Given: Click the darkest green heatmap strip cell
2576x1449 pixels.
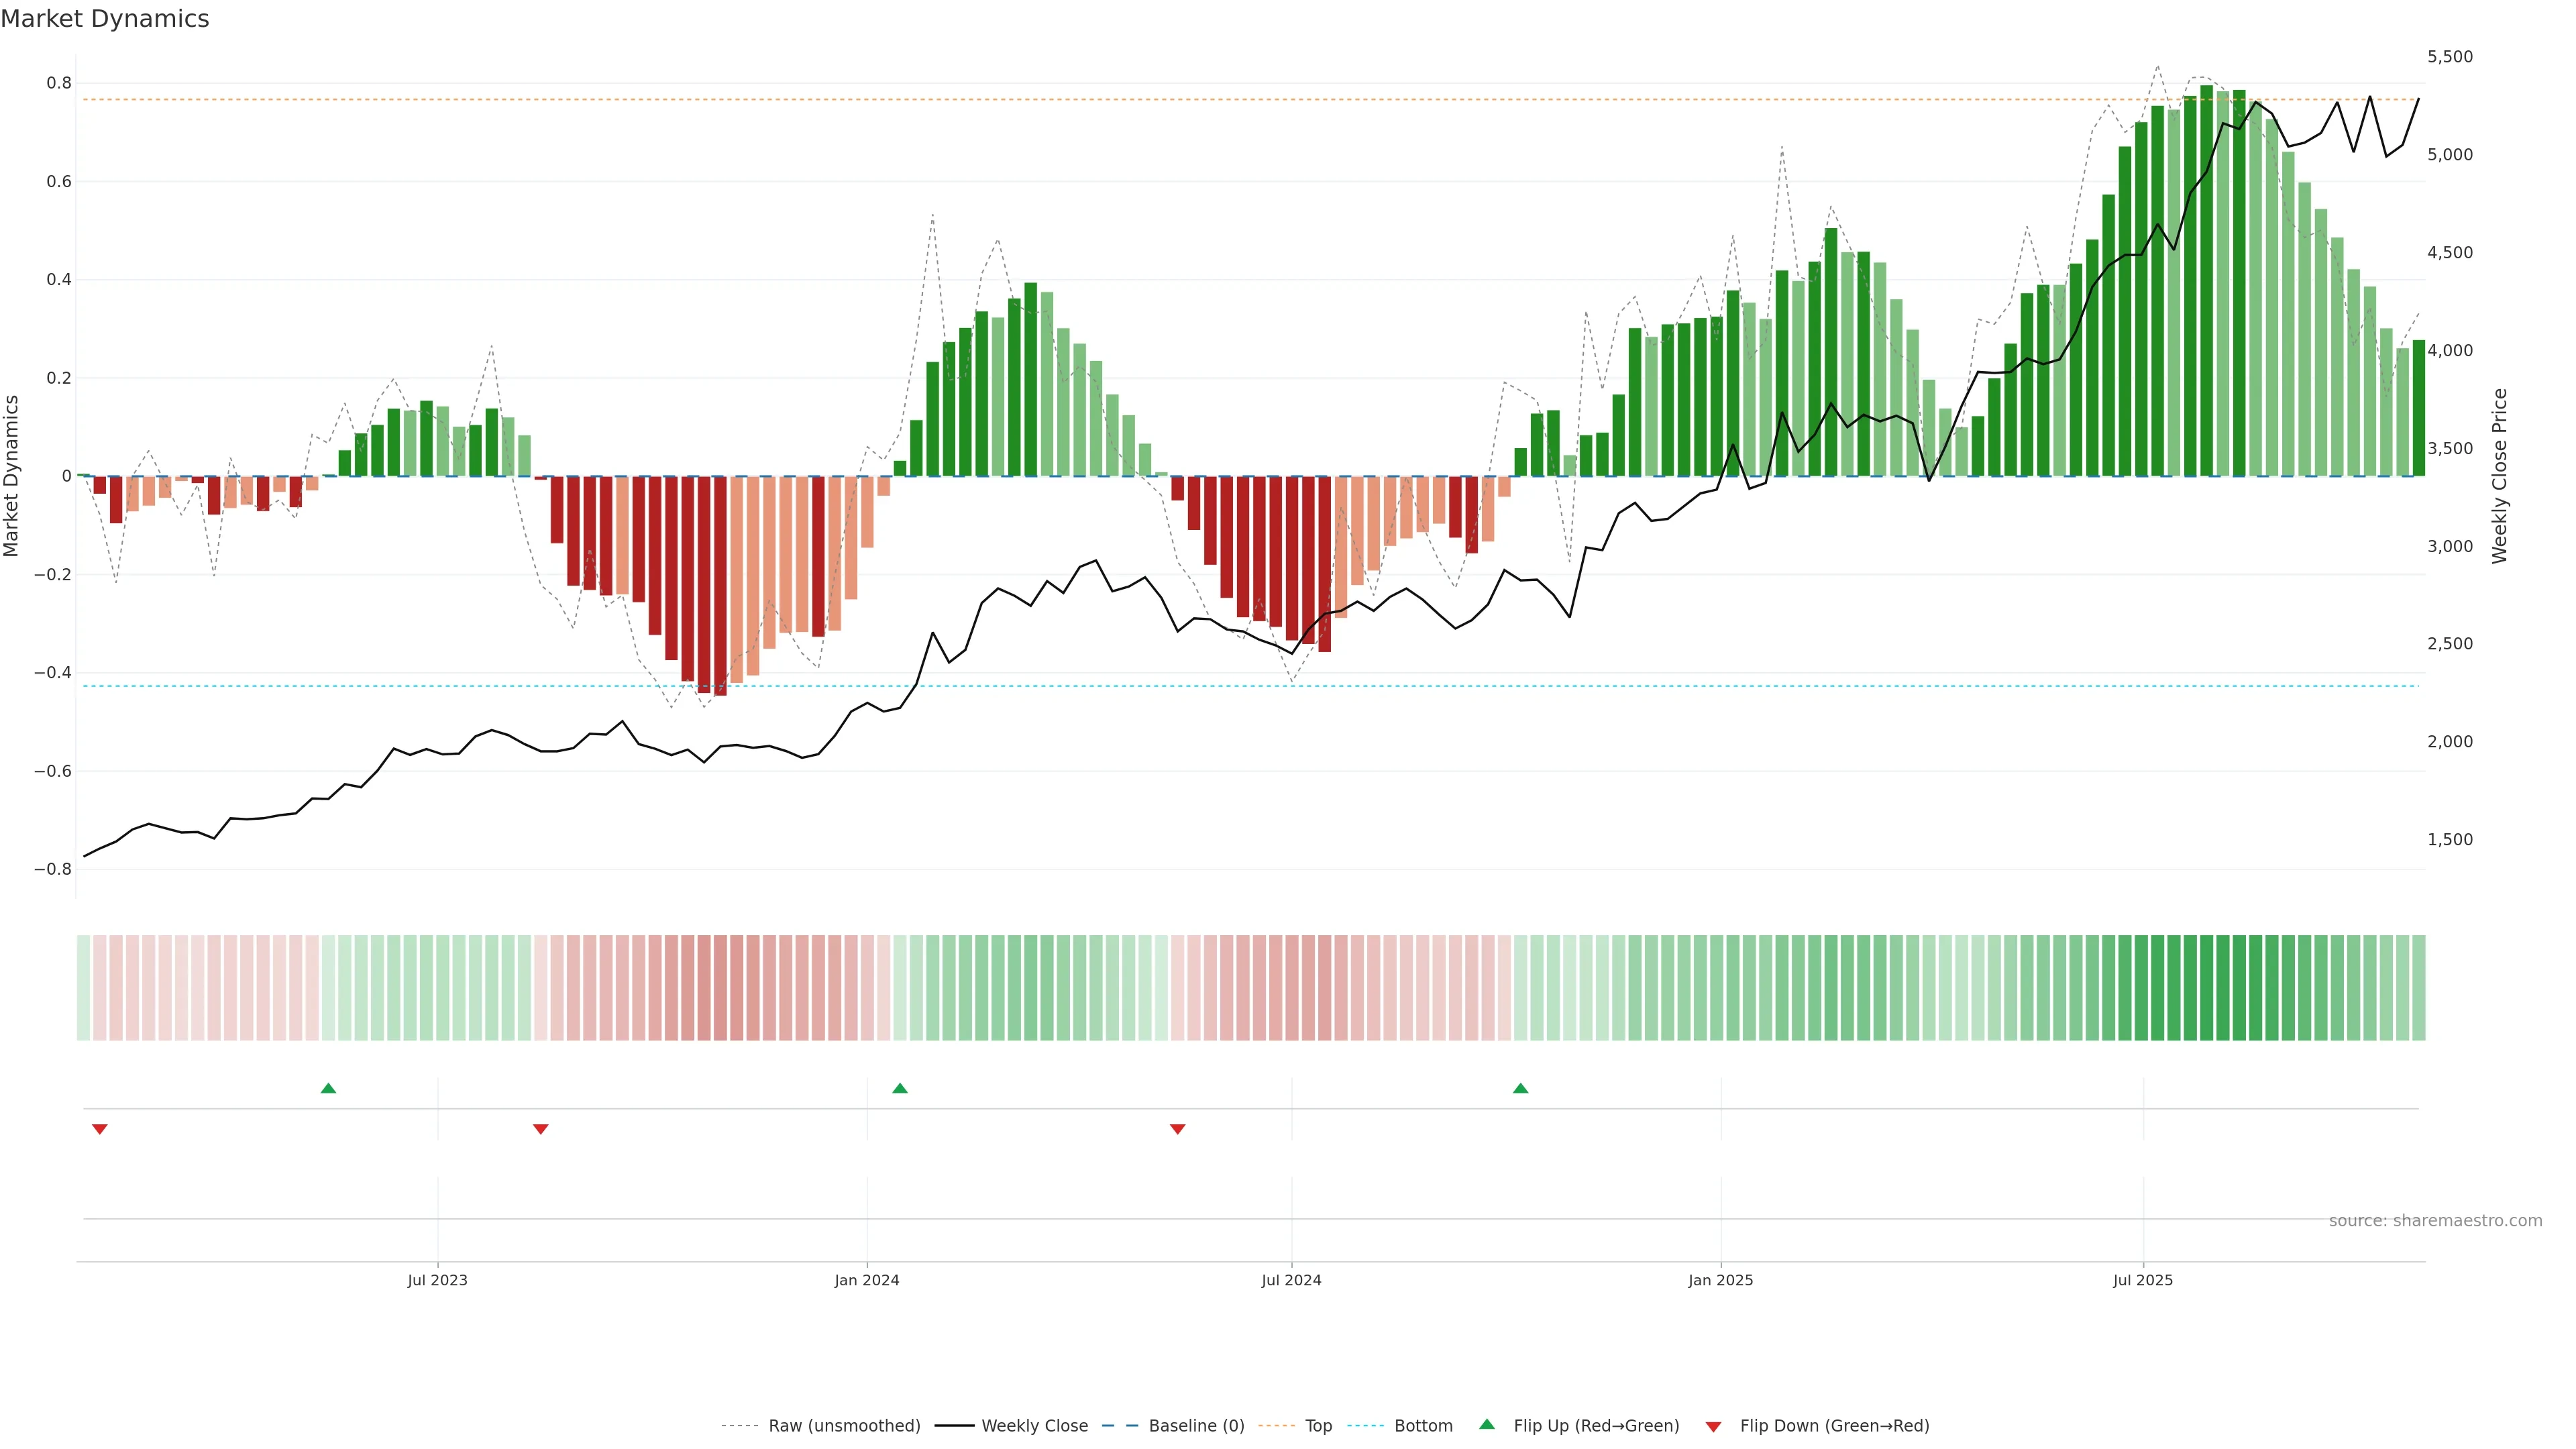Looking at the screenshot, I should [x=2206, y=988].
